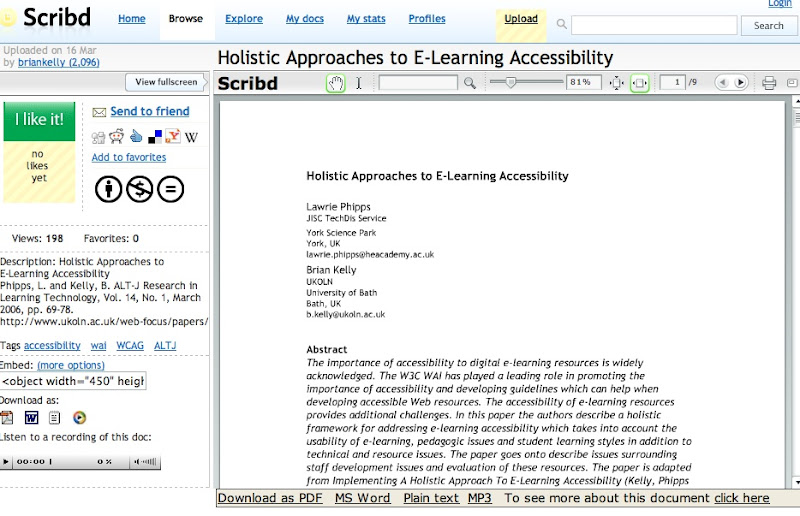Toggle fit-to-page view mode
This screenshot has width=800, height=516.
(617, 83)
